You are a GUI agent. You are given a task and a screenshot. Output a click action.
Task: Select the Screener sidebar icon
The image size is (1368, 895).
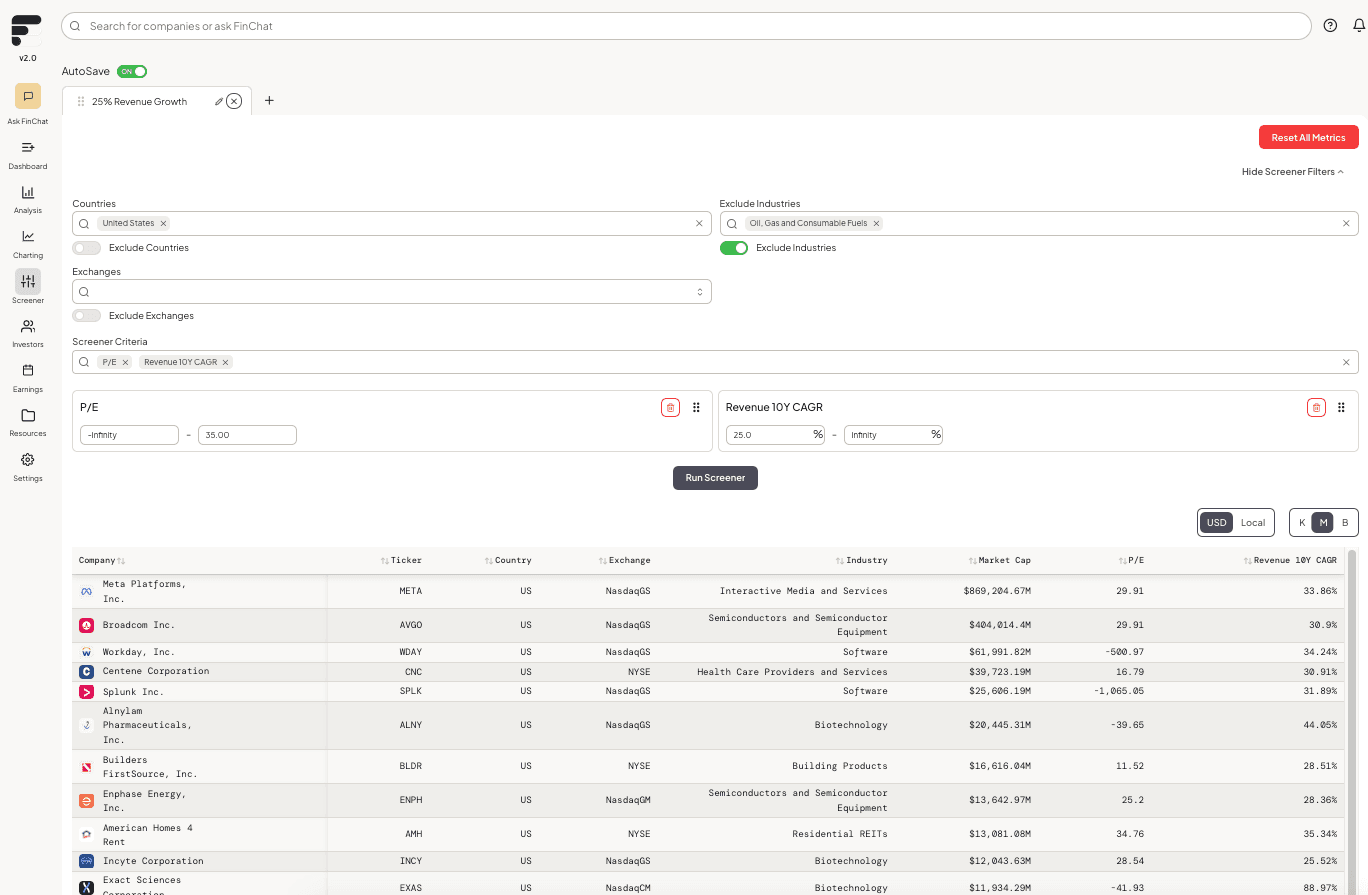click(28, 281)
